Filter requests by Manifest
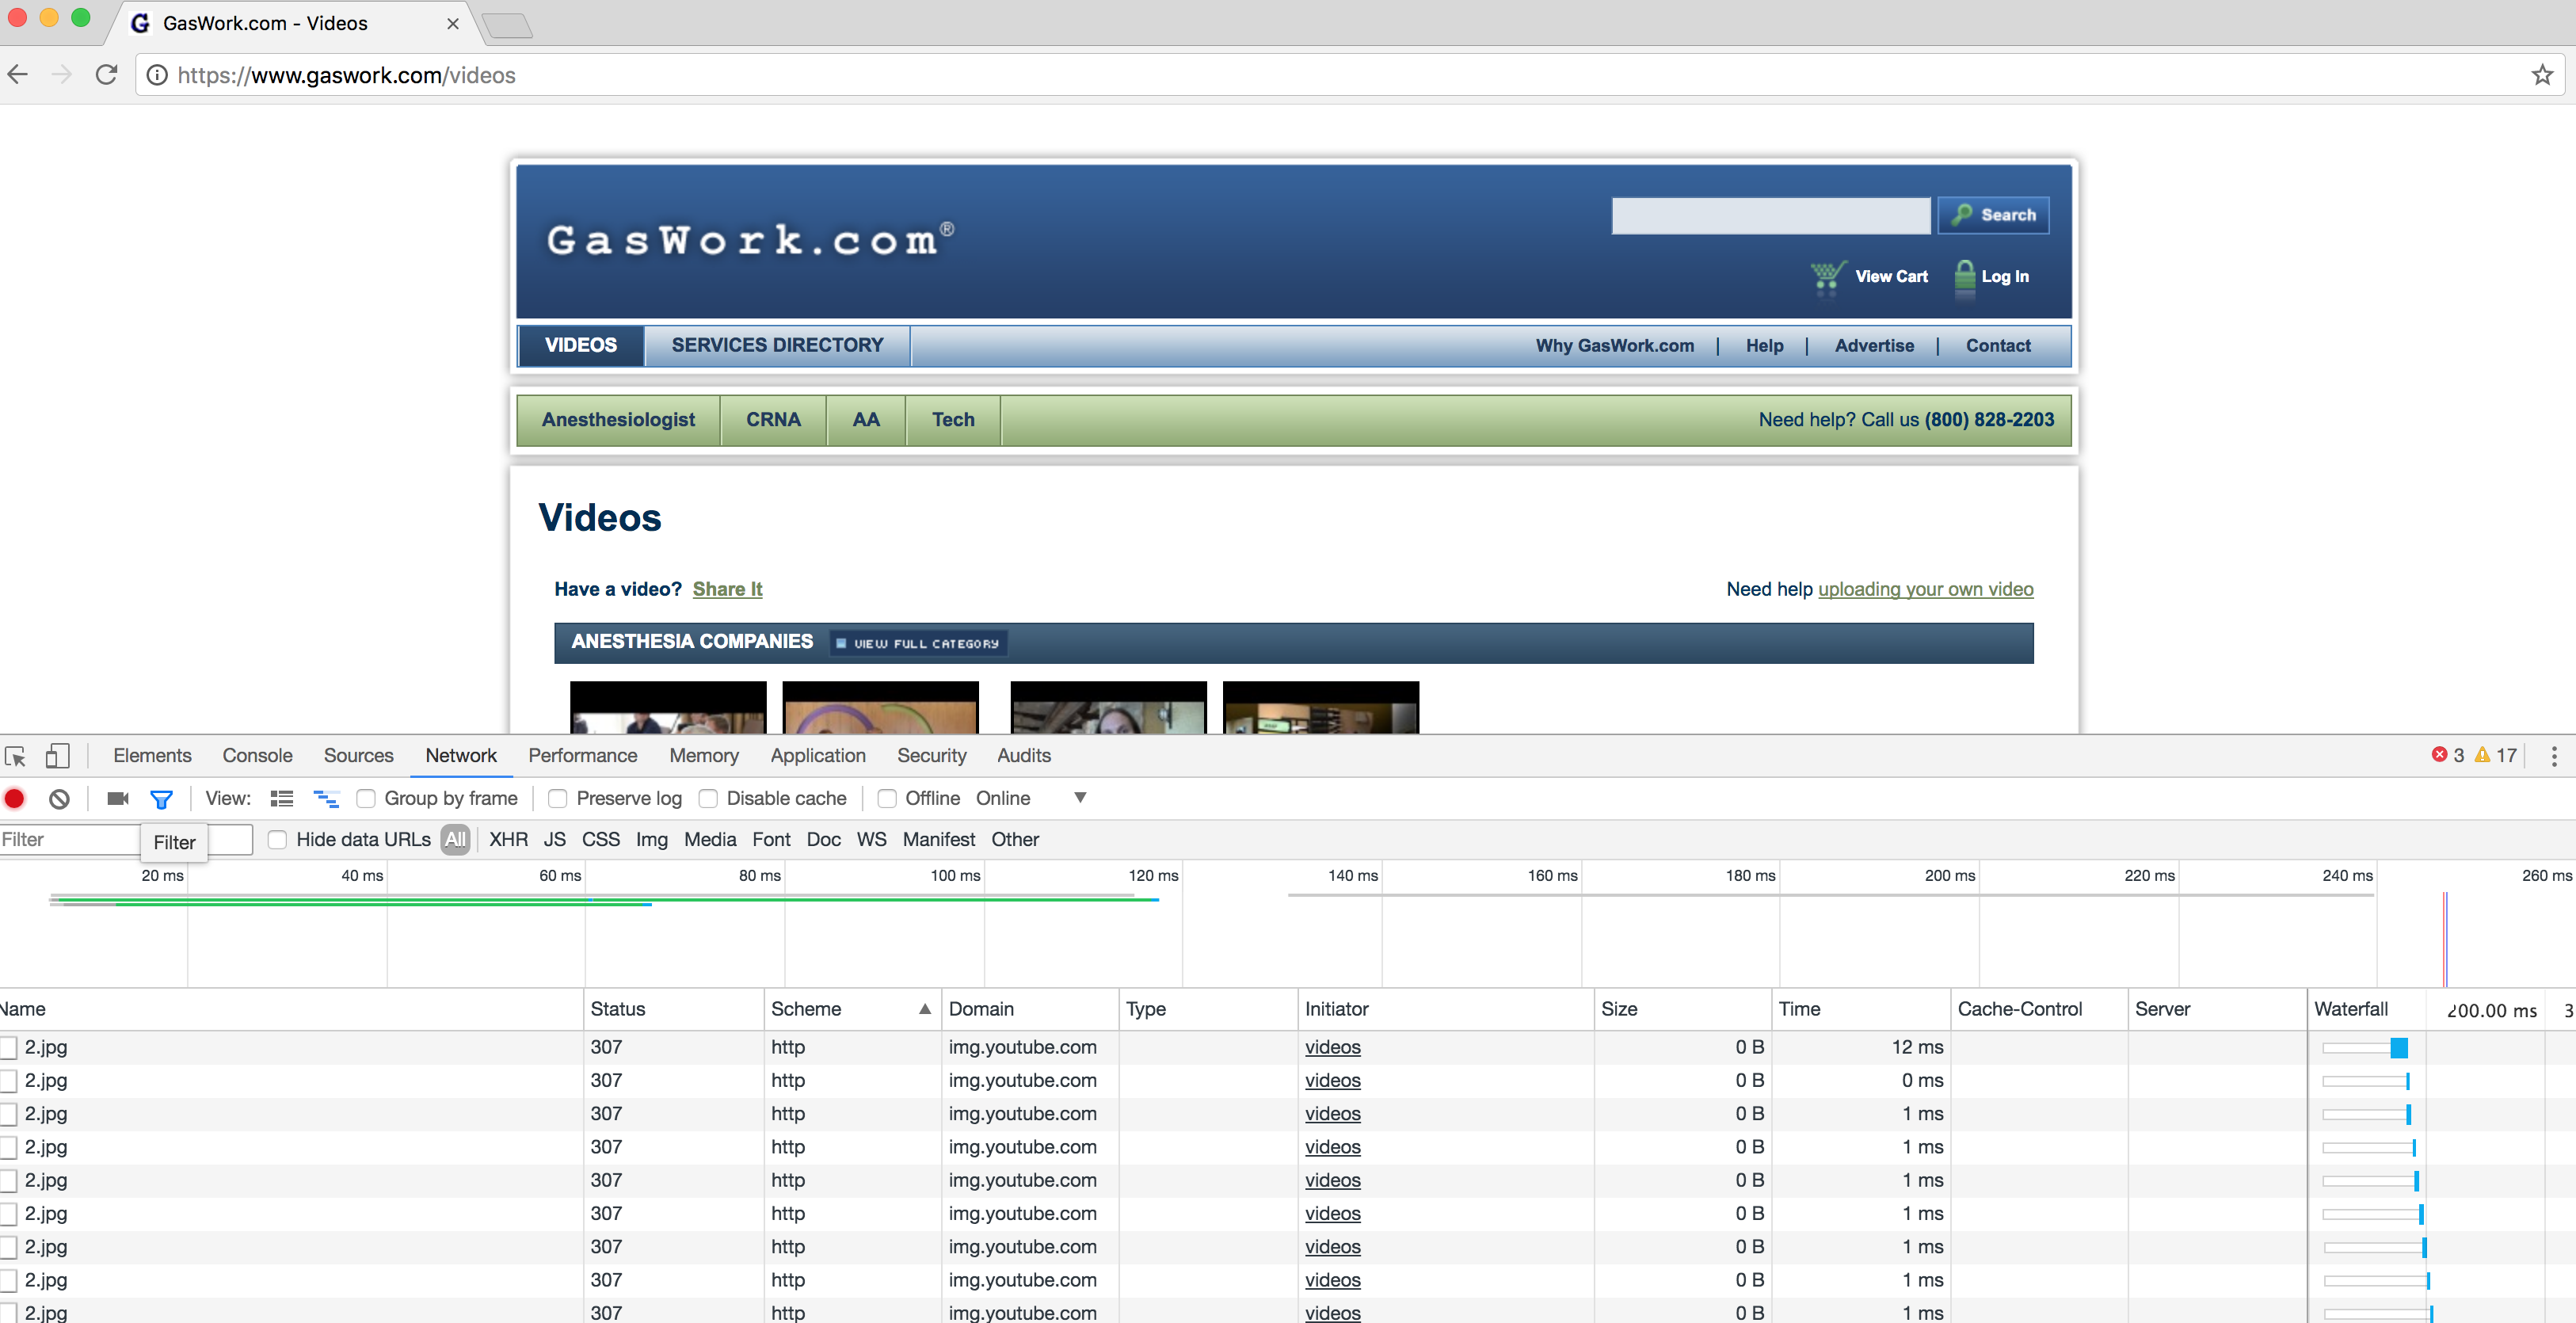The image size is (2576, 1323). coord(939,840)
